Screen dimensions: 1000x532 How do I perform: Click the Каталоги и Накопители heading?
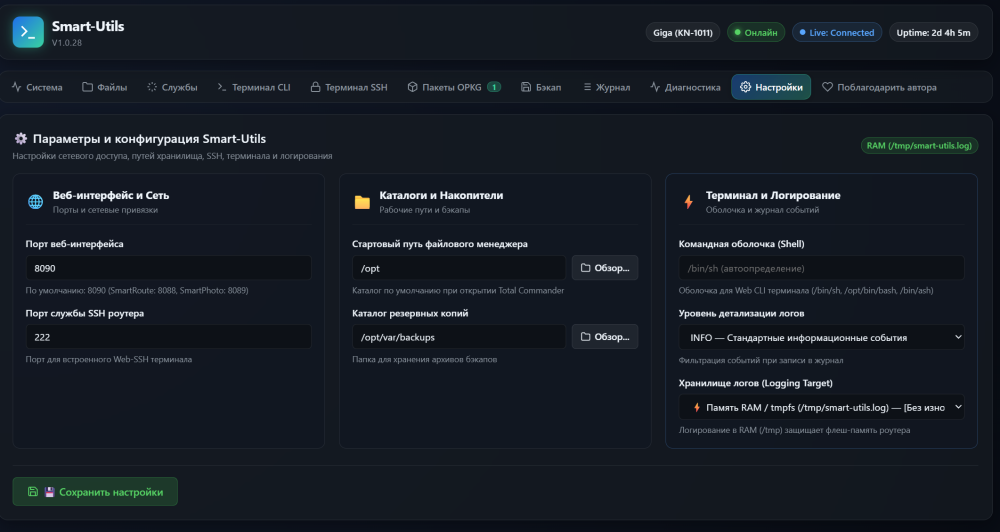pyautogui.click(x=441, y=195)
